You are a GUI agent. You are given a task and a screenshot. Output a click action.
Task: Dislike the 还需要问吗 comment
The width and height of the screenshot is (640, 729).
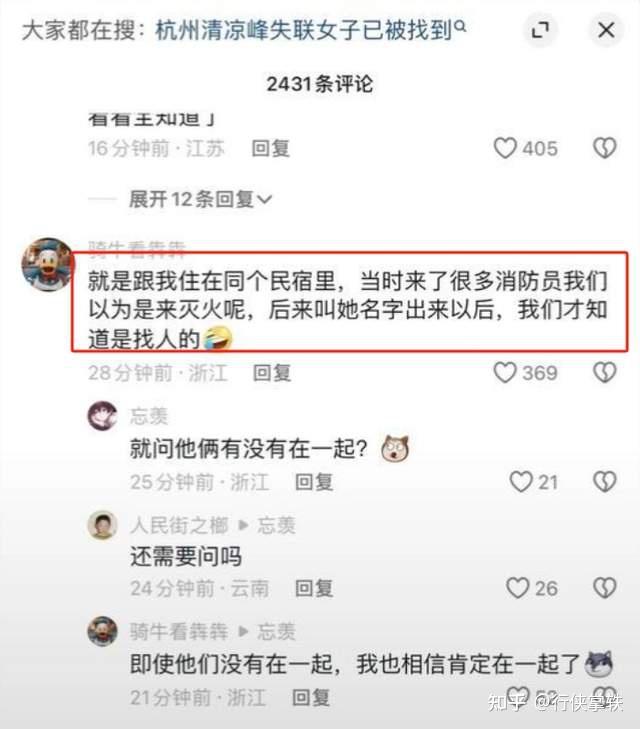coord(605,588)
